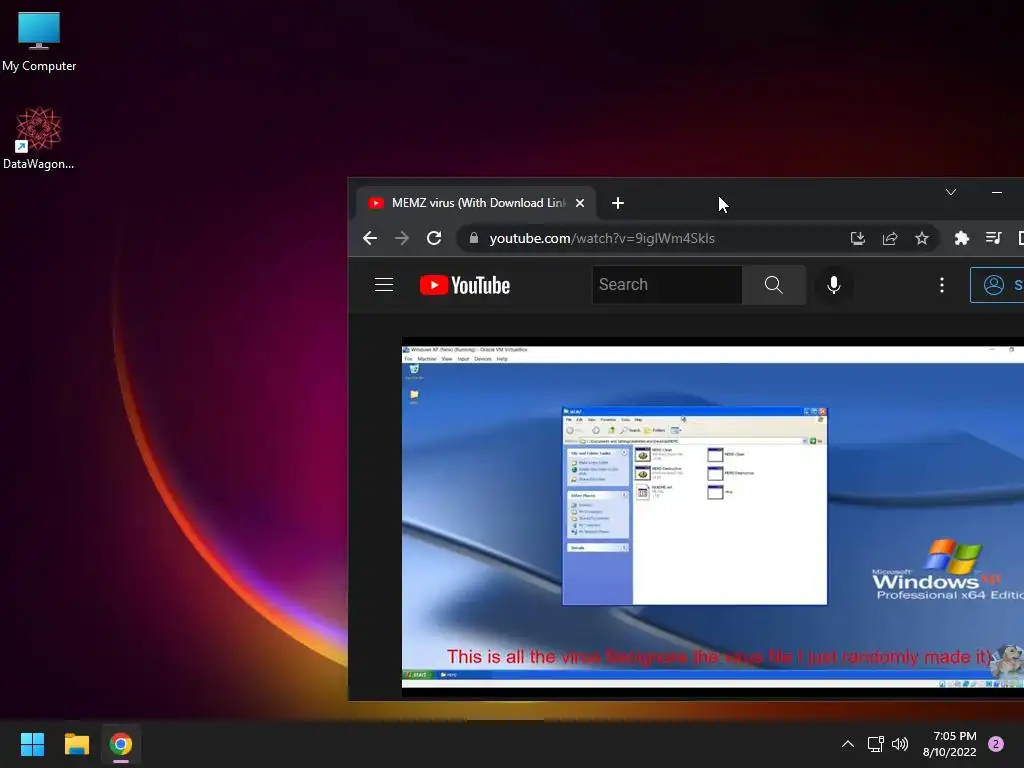Go to YouTube home via logo
1024x768 pixels.
point(465,285)
